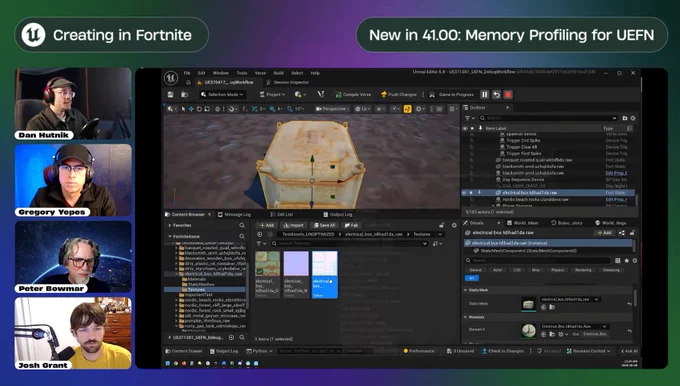Select the All filter in Details
Screen dimensions: 680x386
472,278
